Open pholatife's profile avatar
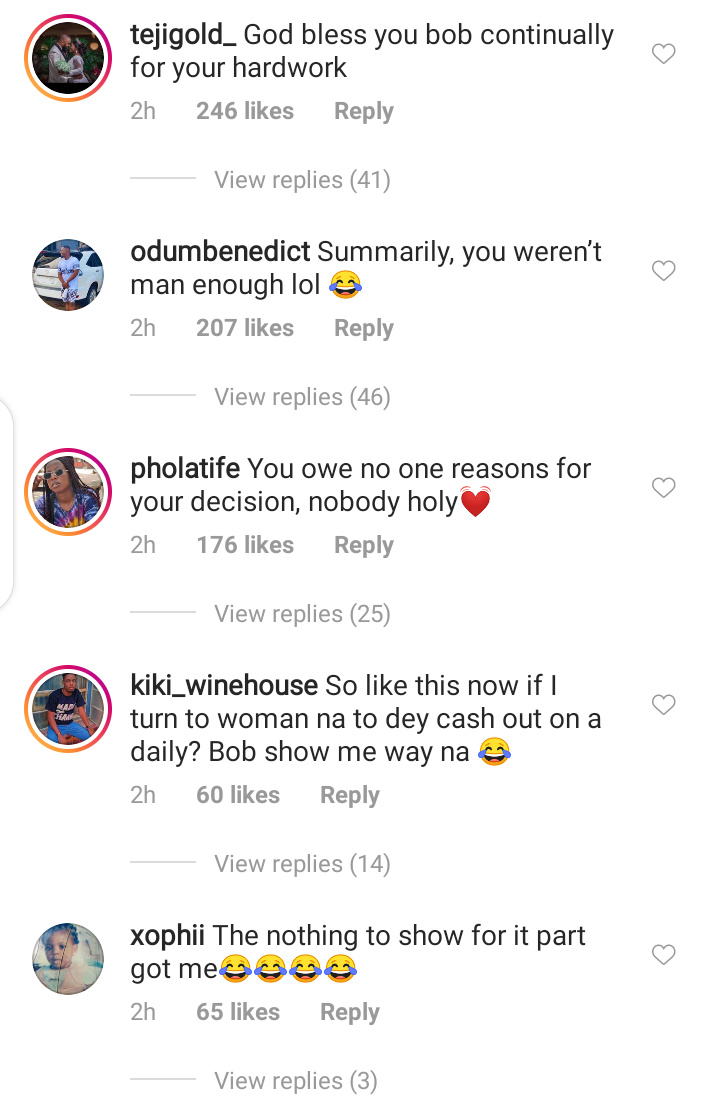The width and height of the screenshot is (720, 1116). (68, 492)
